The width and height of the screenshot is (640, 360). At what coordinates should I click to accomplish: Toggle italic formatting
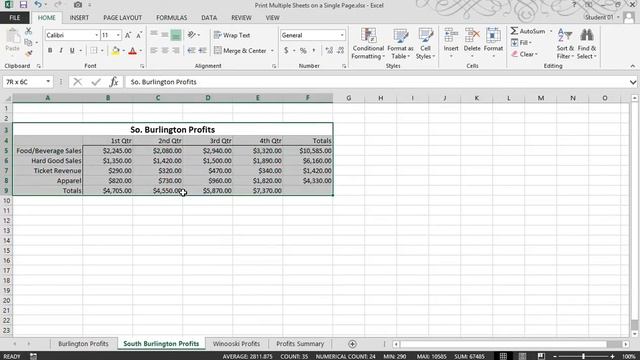(61, 51)
